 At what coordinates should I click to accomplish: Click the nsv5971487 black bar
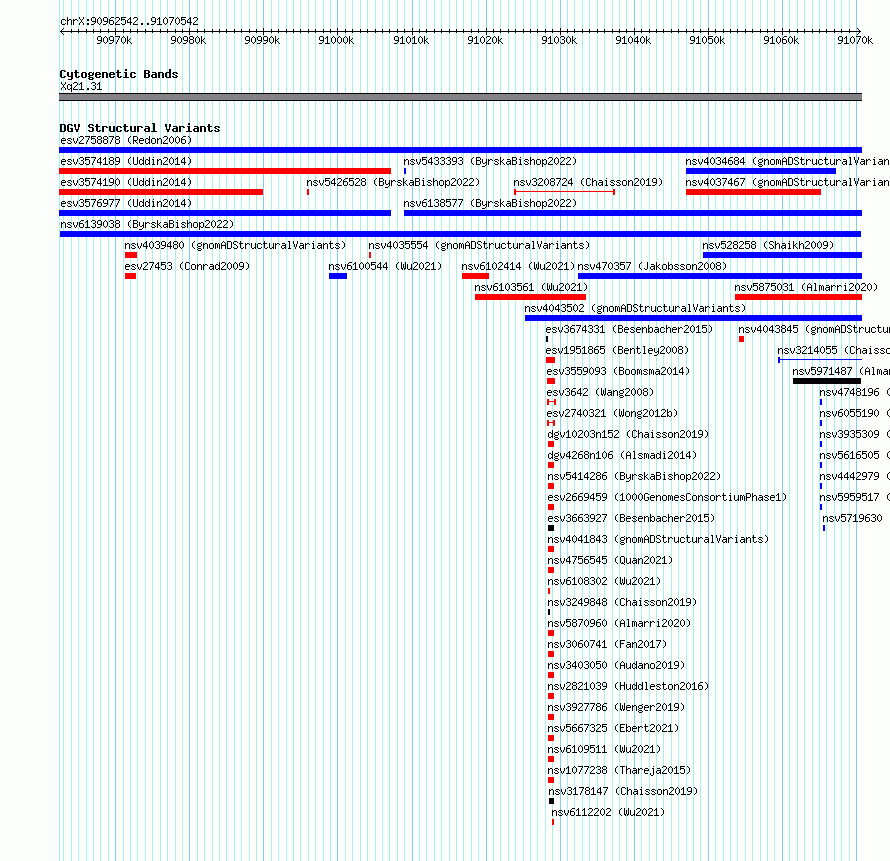[x=827, y=381]
